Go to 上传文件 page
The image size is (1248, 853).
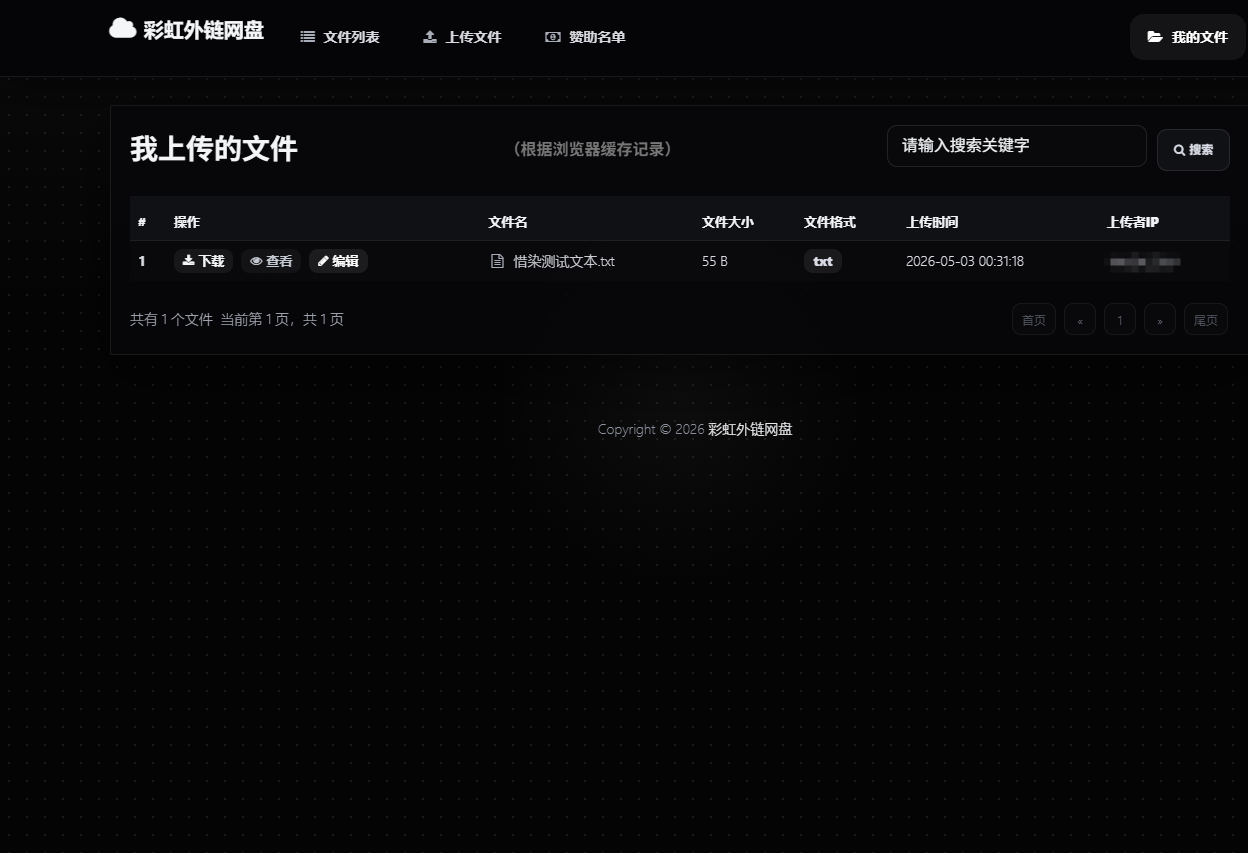click(x=461, y=37)
